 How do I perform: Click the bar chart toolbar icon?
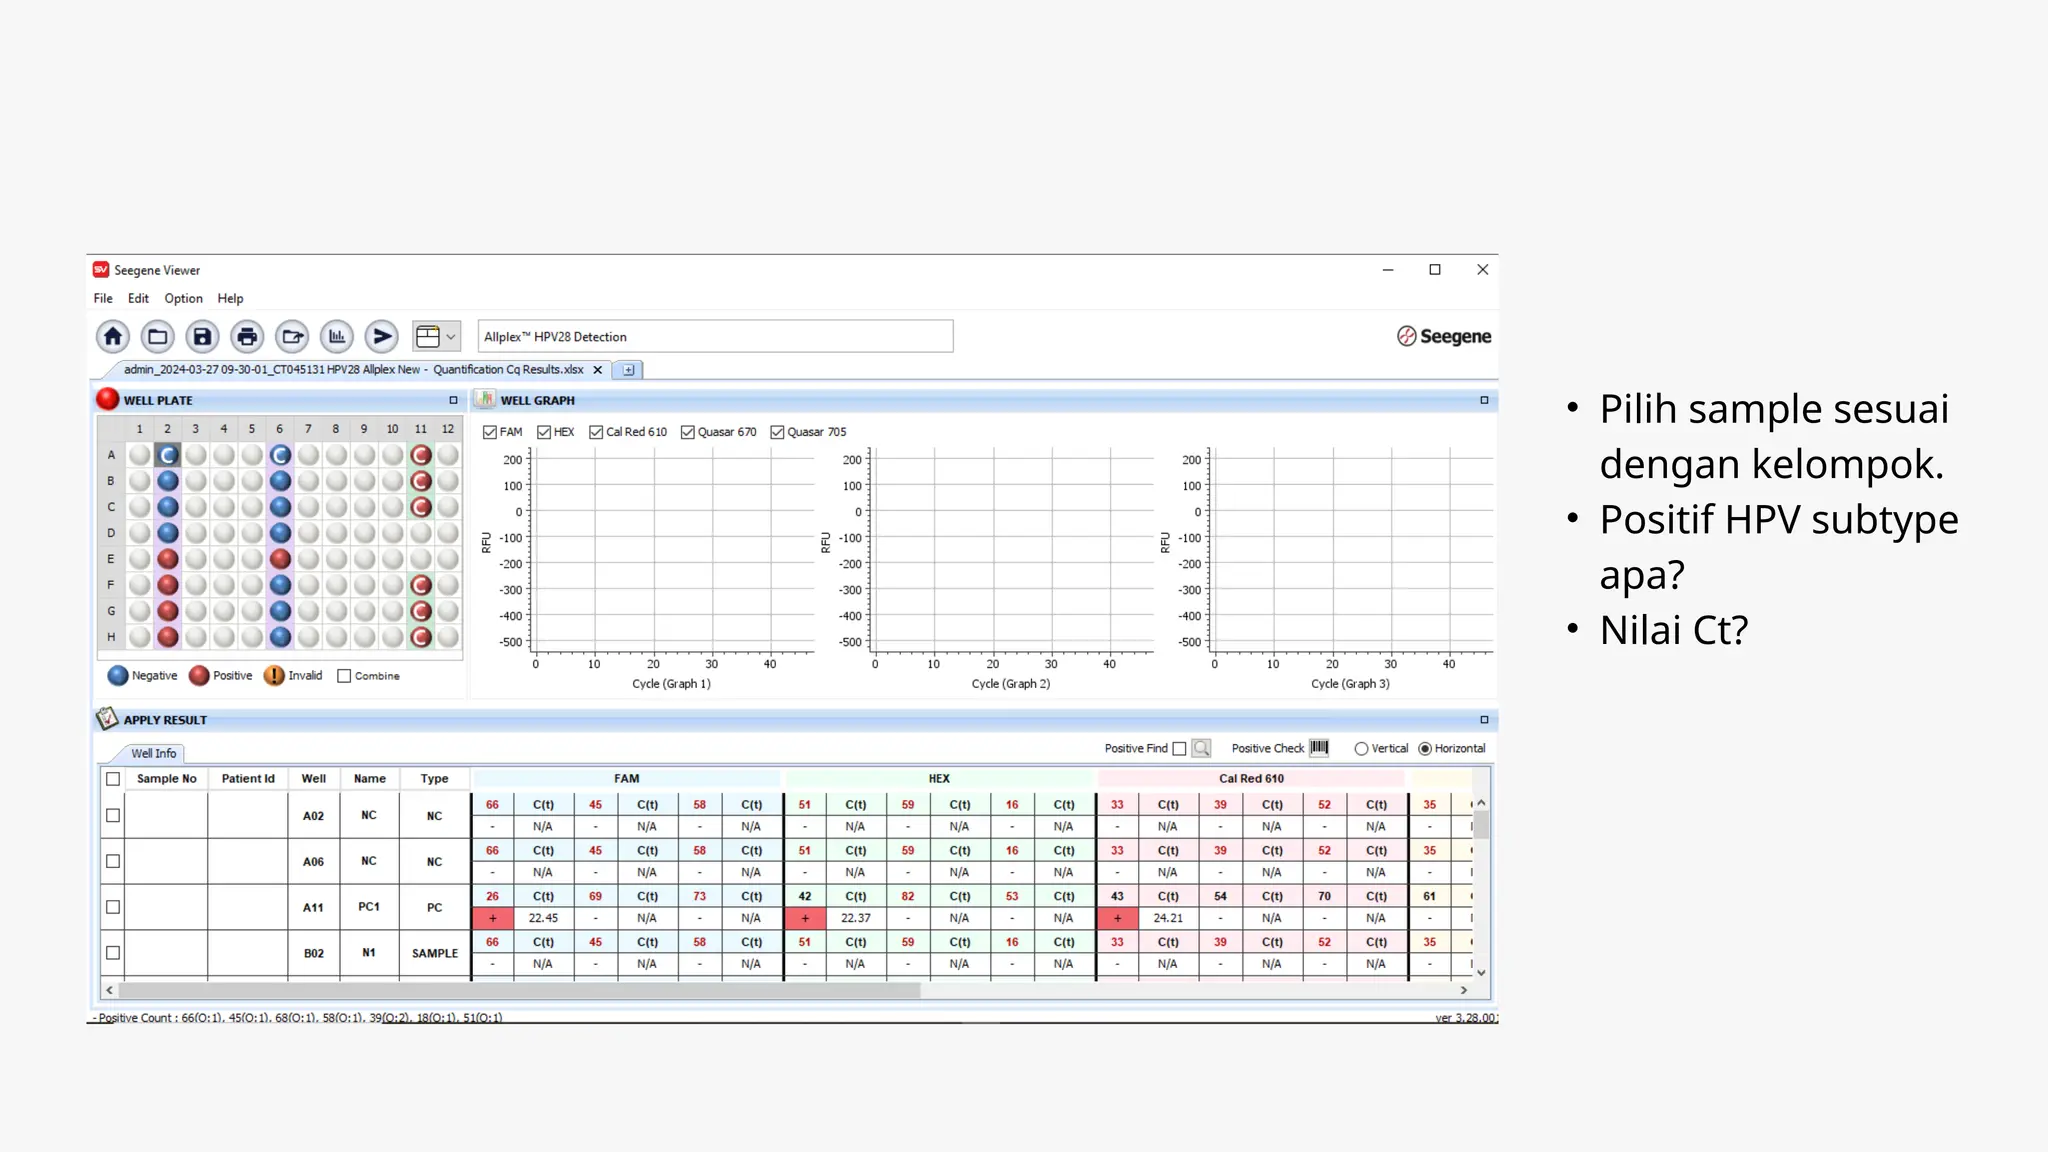[337, 337]
